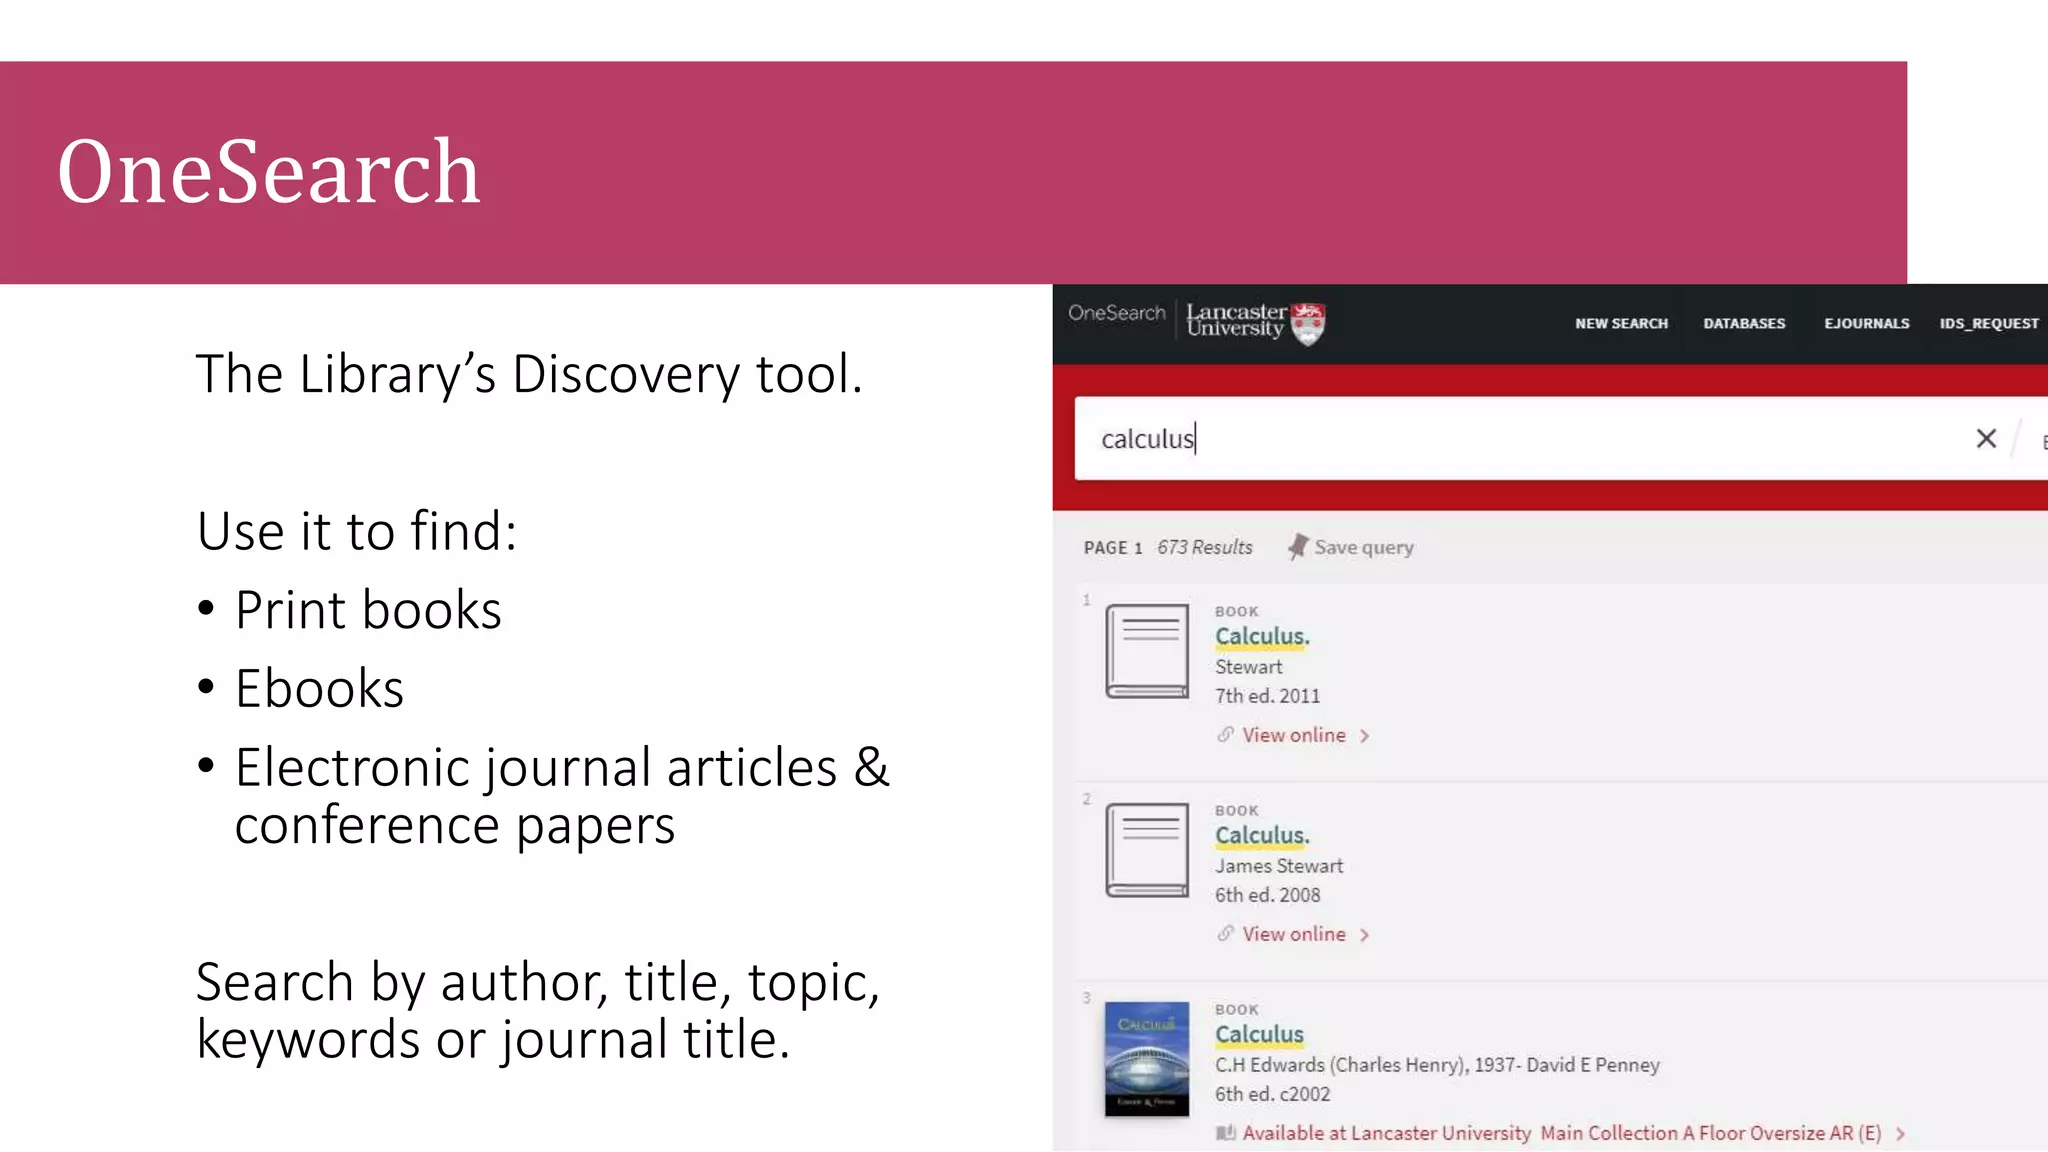Click link icon beside first View online
Image resolution: width=2048 pixels, height=1152 pixels.
[1225, 735]
